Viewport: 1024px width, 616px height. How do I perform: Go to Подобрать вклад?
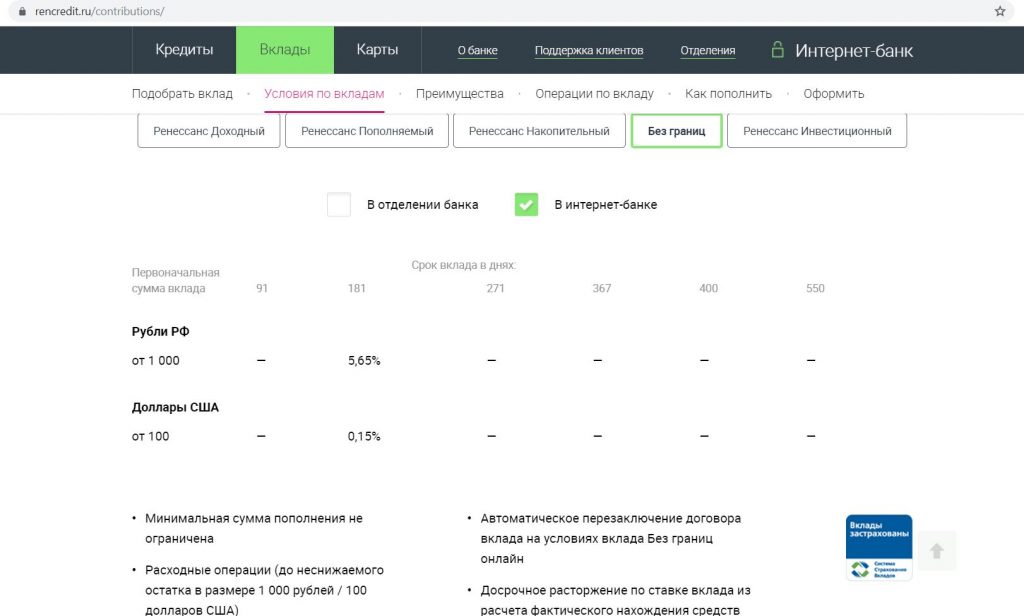(182, 93)
